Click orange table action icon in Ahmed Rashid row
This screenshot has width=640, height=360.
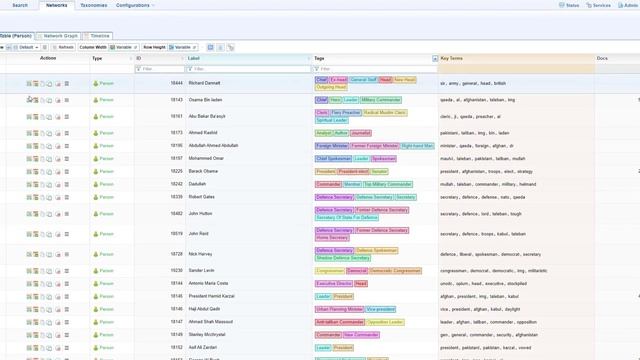click(36, 133)
